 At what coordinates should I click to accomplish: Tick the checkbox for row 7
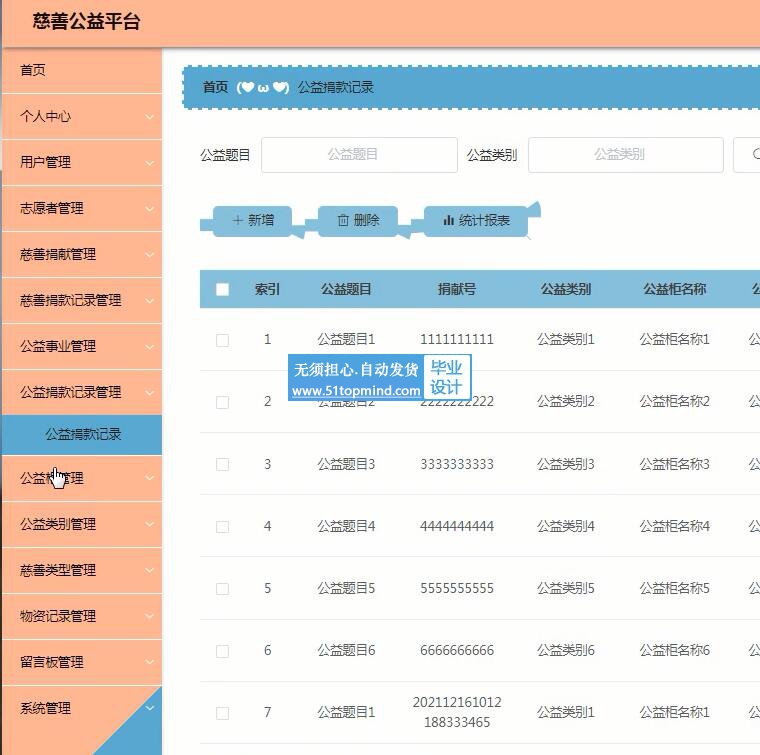pyautogui.click(x=222, y=713)
